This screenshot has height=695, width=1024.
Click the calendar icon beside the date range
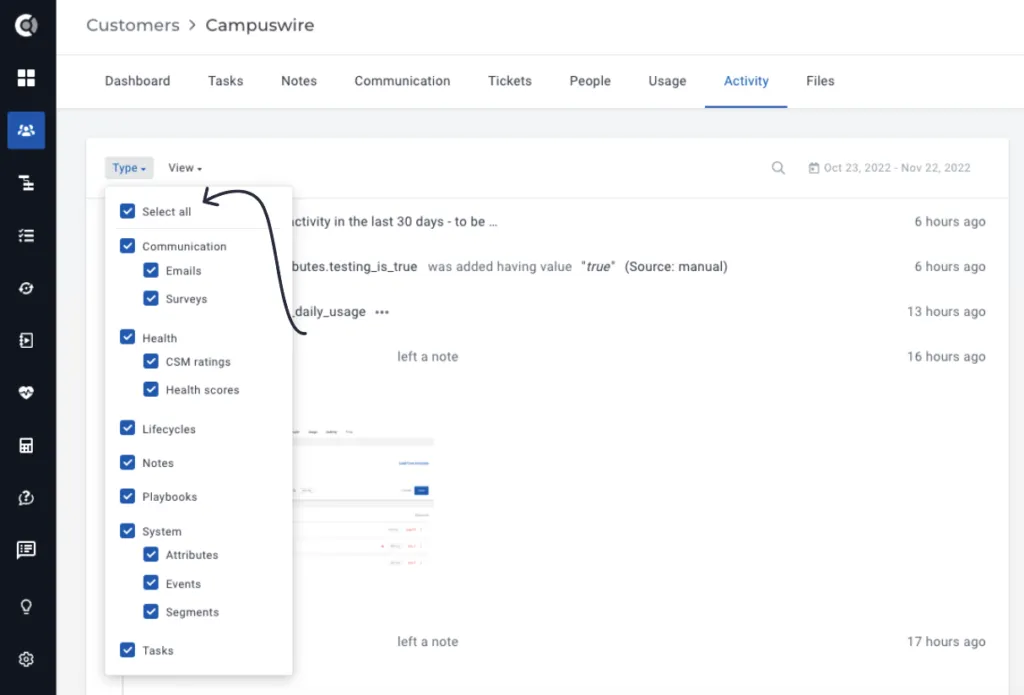coord(813,168)
